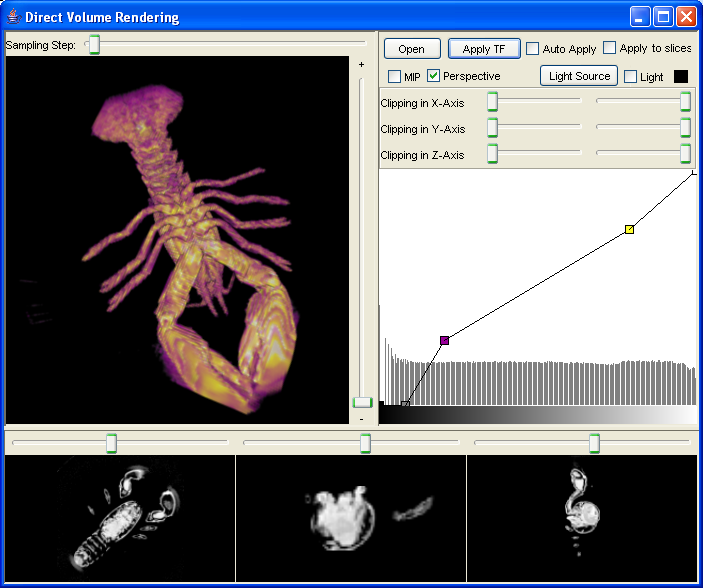Click the third slice position slider handle
Viewport: 703px width, 588px height.
click(x=595, y=443)
